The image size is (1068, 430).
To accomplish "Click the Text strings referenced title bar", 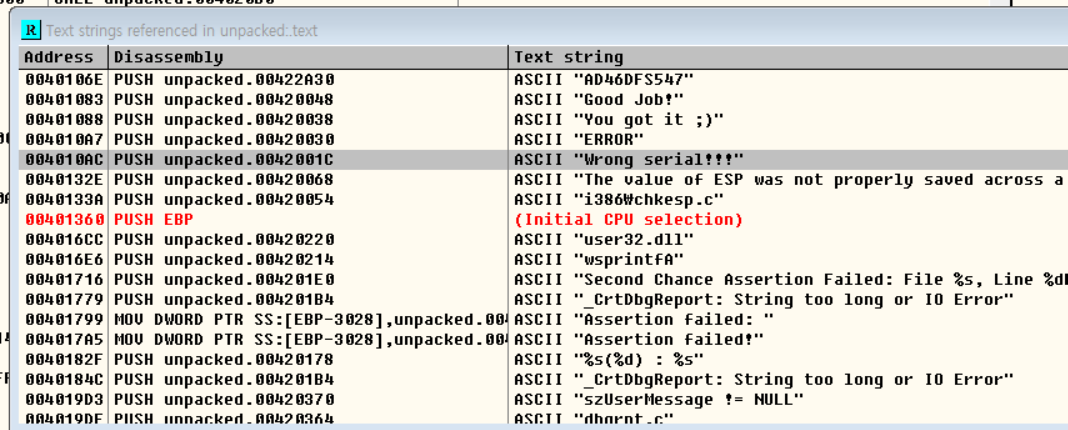I will click(x=400, y=31).
